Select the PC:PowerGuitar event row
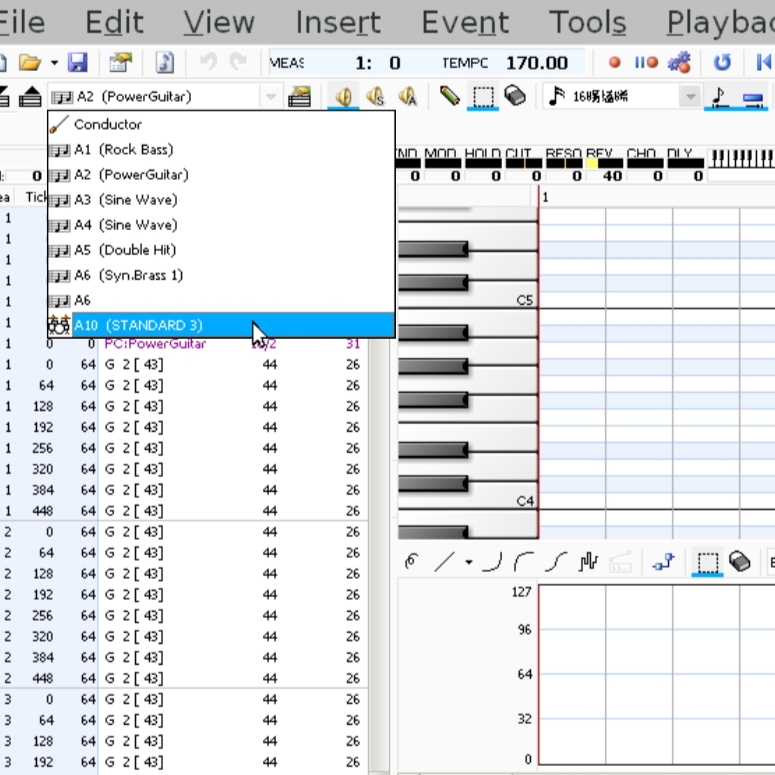This screenshot has height=775, width=775. tap(184, 344)
